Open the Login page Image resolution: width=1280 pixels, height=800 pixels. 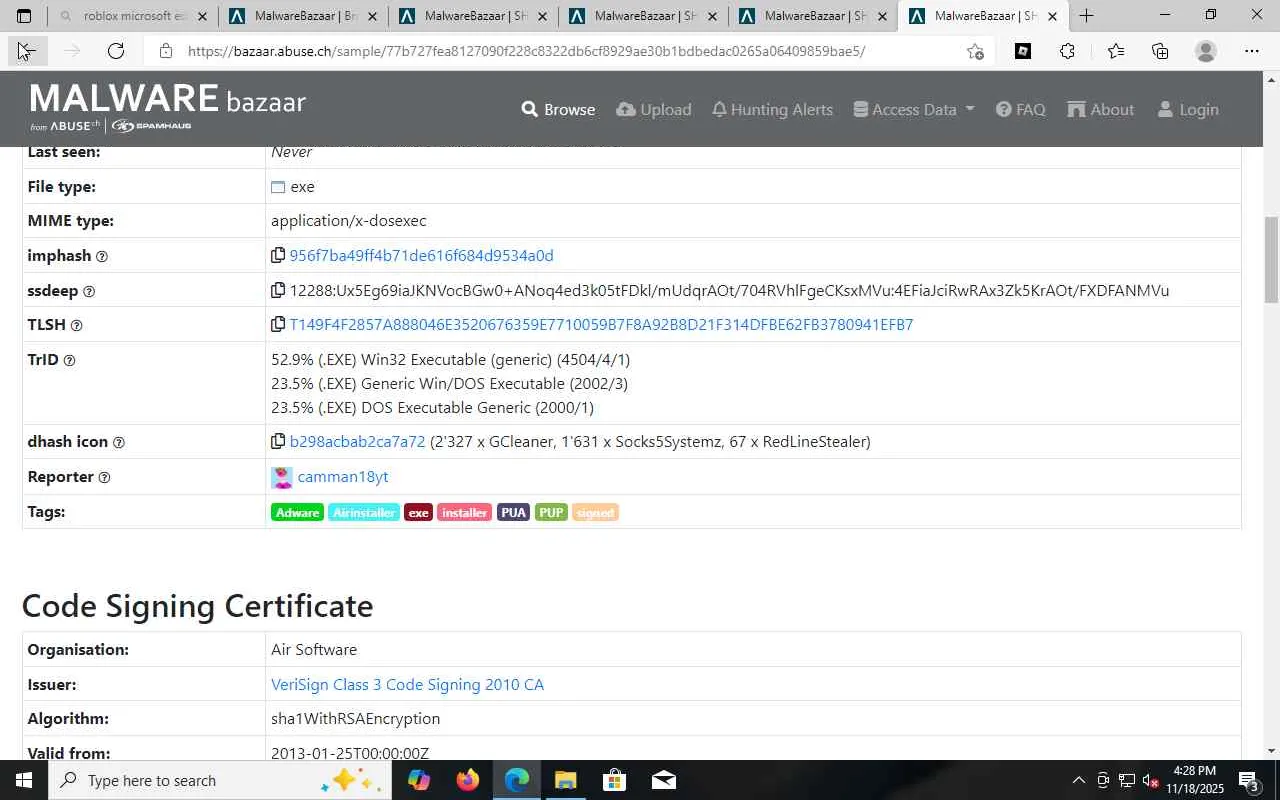1188,110
